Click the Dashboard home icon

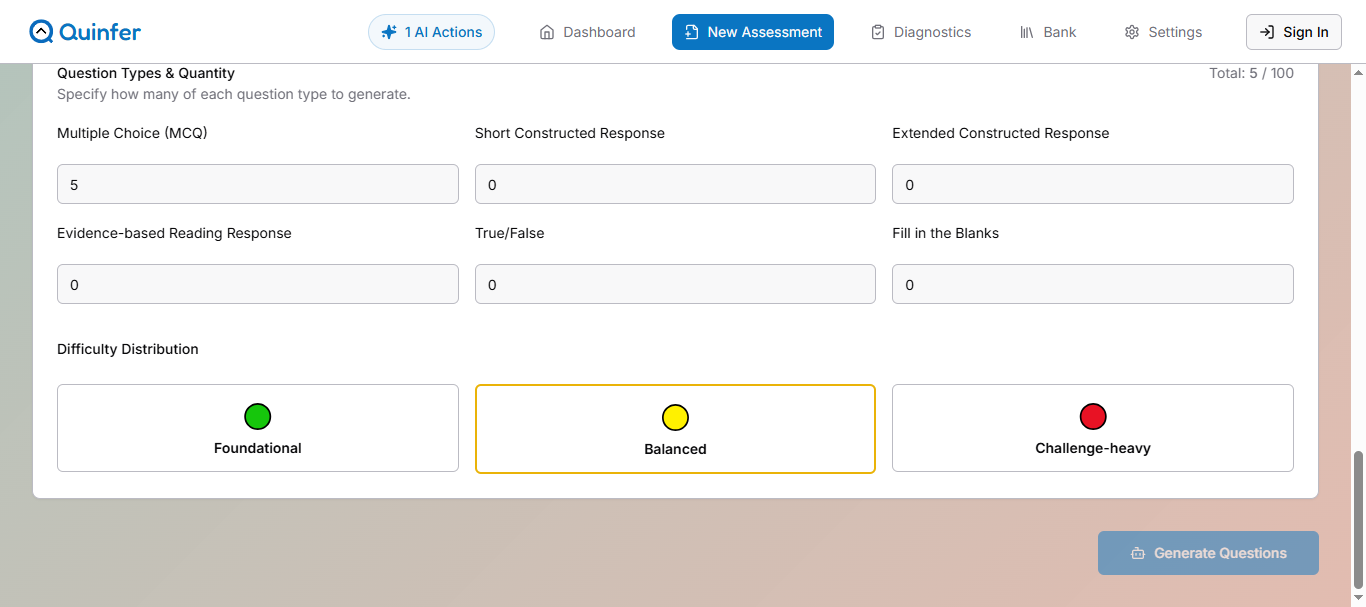(547, 32)
